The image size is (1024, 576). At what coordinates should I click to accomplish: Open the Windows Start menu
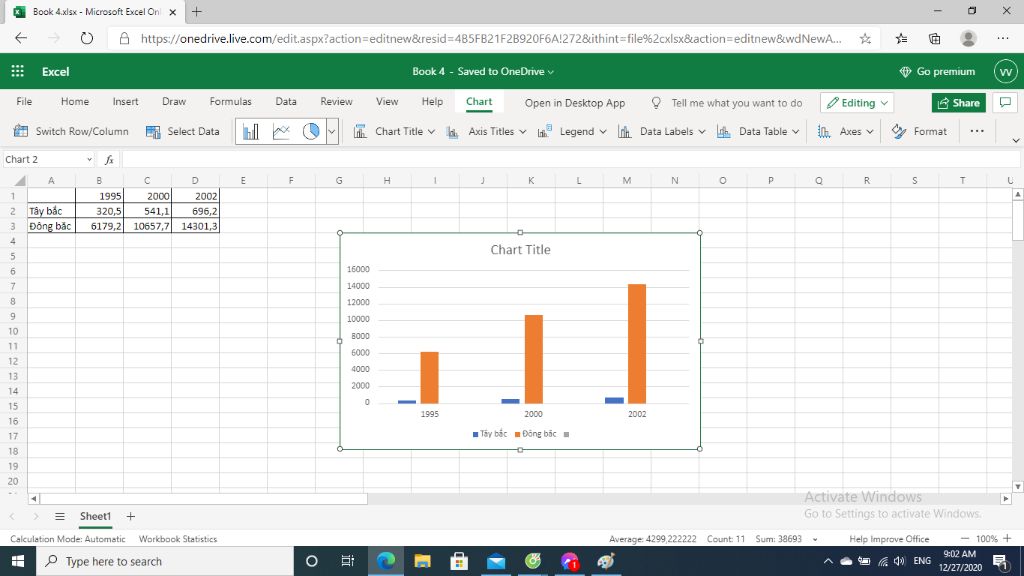click(18, 561)
